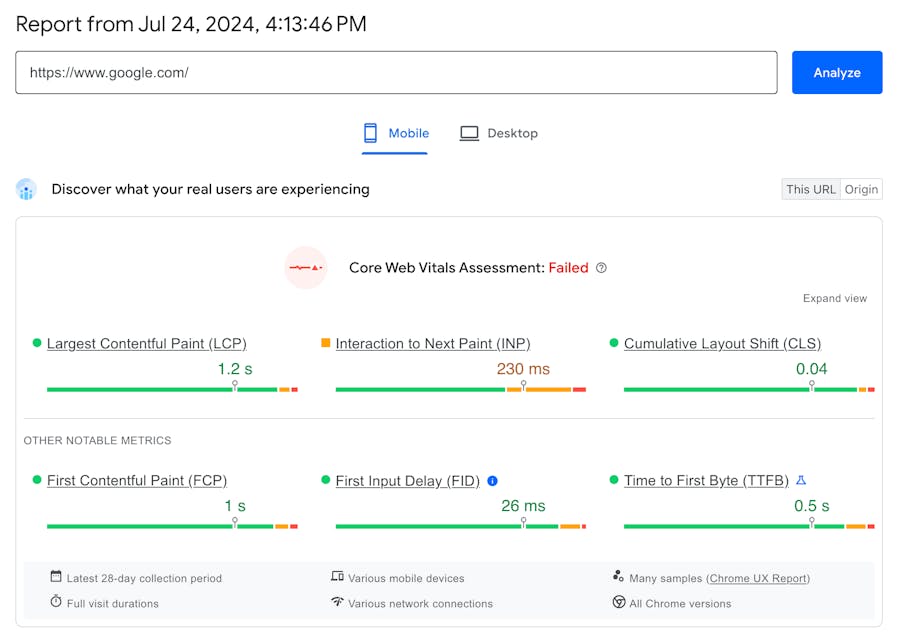Click the real users experience chart icon
The height and width of the screenshot is (644, 900).
(x=26, y=189)
